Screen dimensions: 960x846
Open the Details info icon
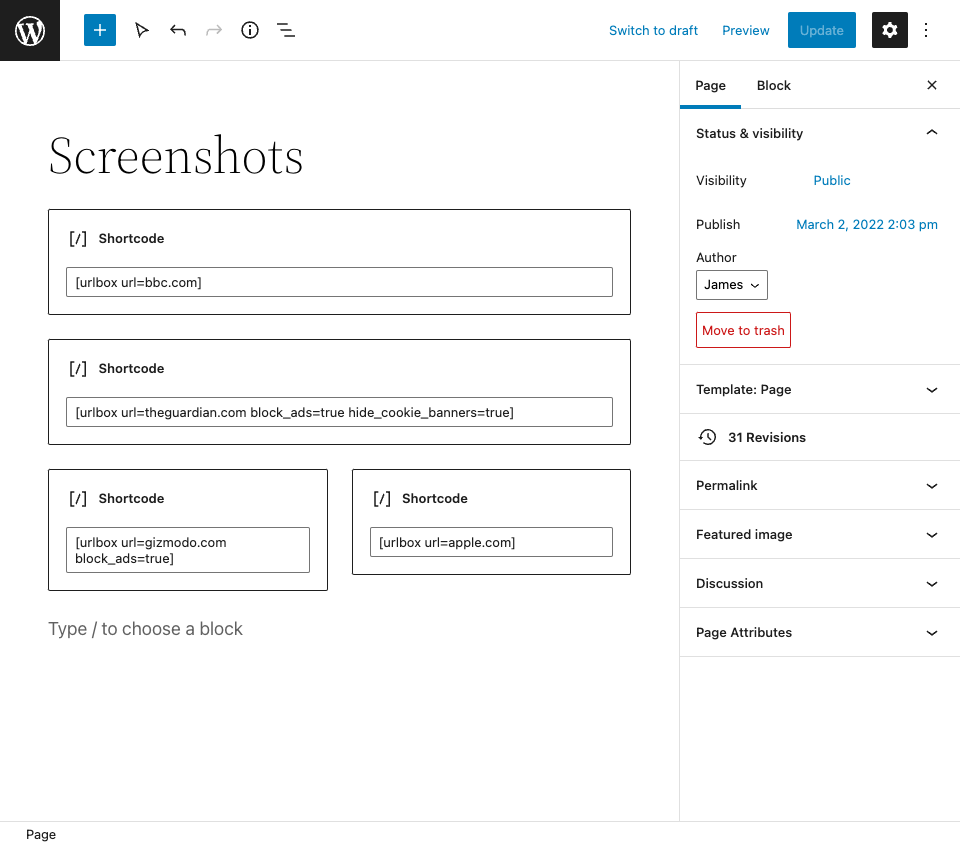pos(249,30)
